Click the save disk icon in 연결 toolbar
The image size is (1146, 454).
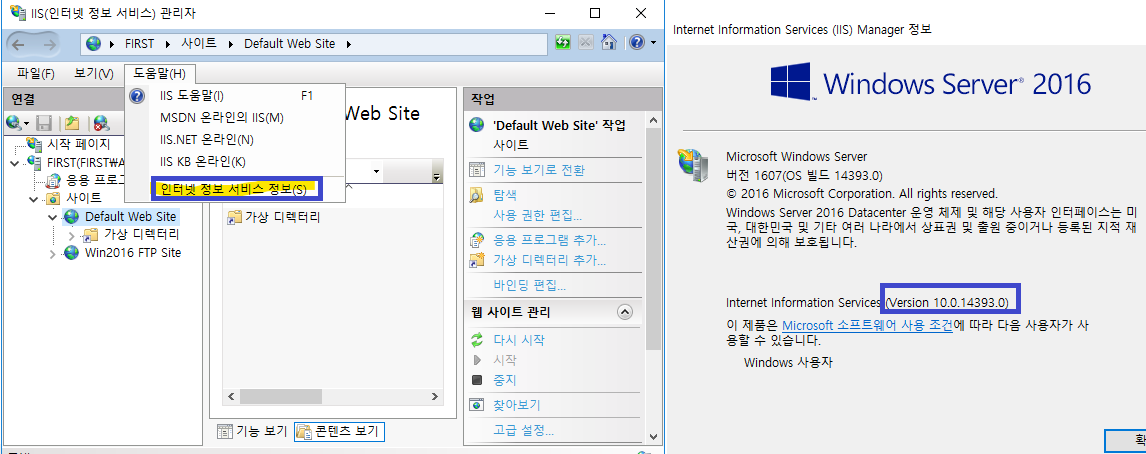click(x=44, y=123)
